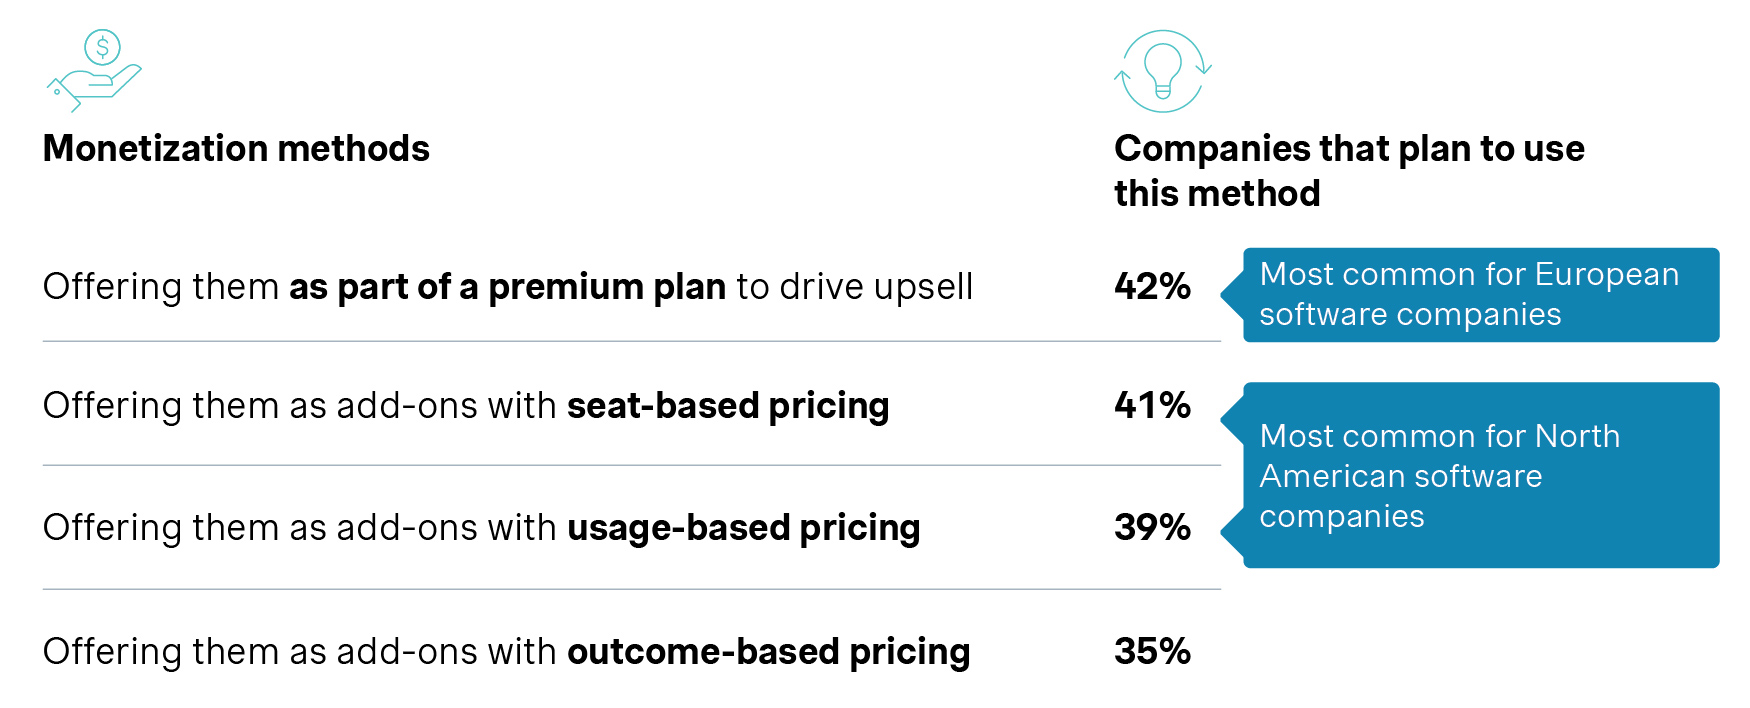Click the 'Most common for European software companies' callout
Image resolution: width=1750 pixels, height=708 pixels.
coord(1480,295)
